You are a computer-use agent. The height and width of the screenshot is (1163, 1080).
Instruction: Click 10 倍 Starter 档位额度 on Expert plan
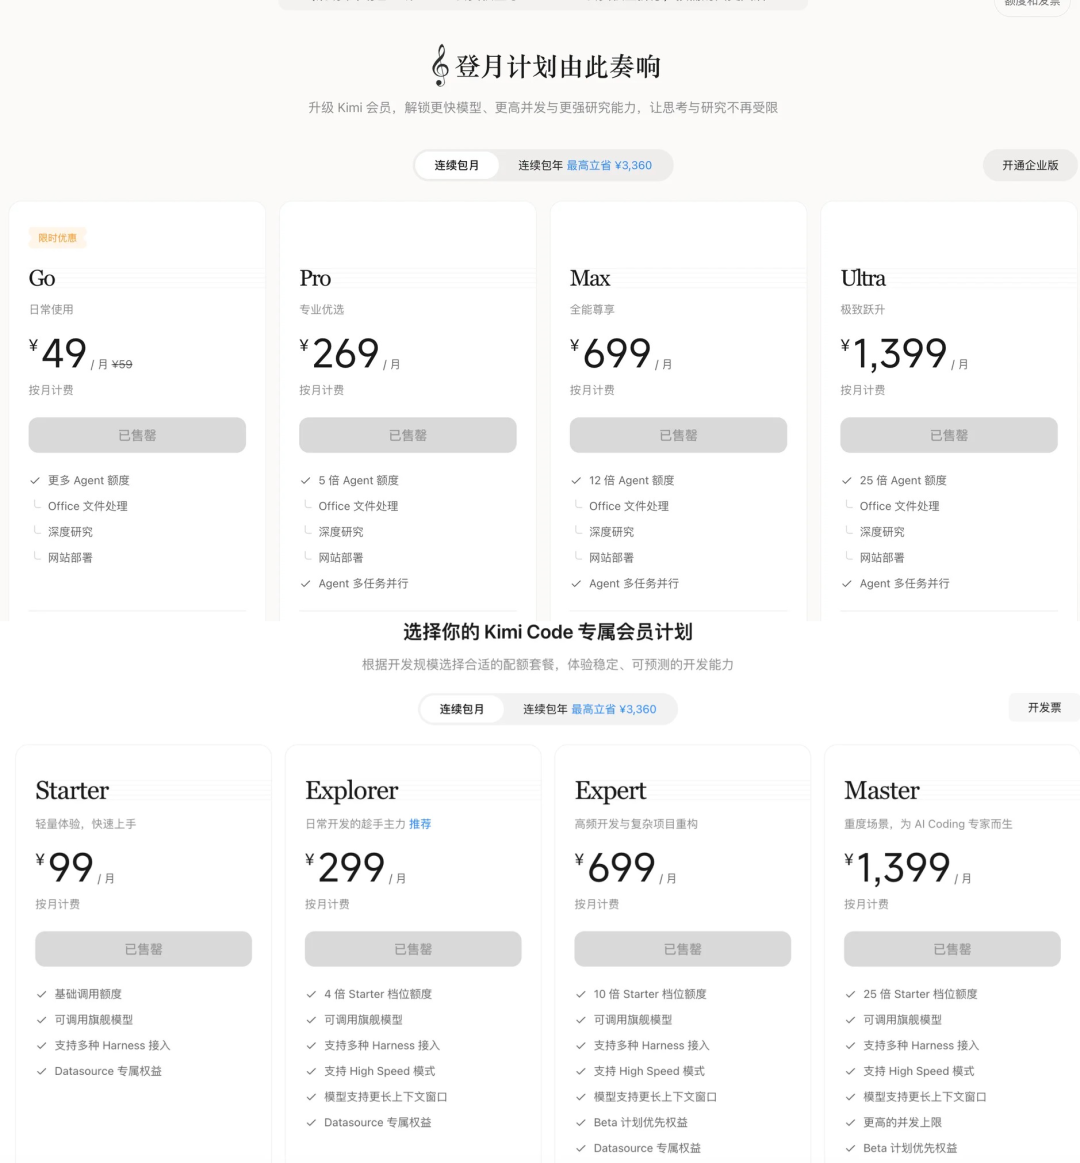tap(651, 994)
